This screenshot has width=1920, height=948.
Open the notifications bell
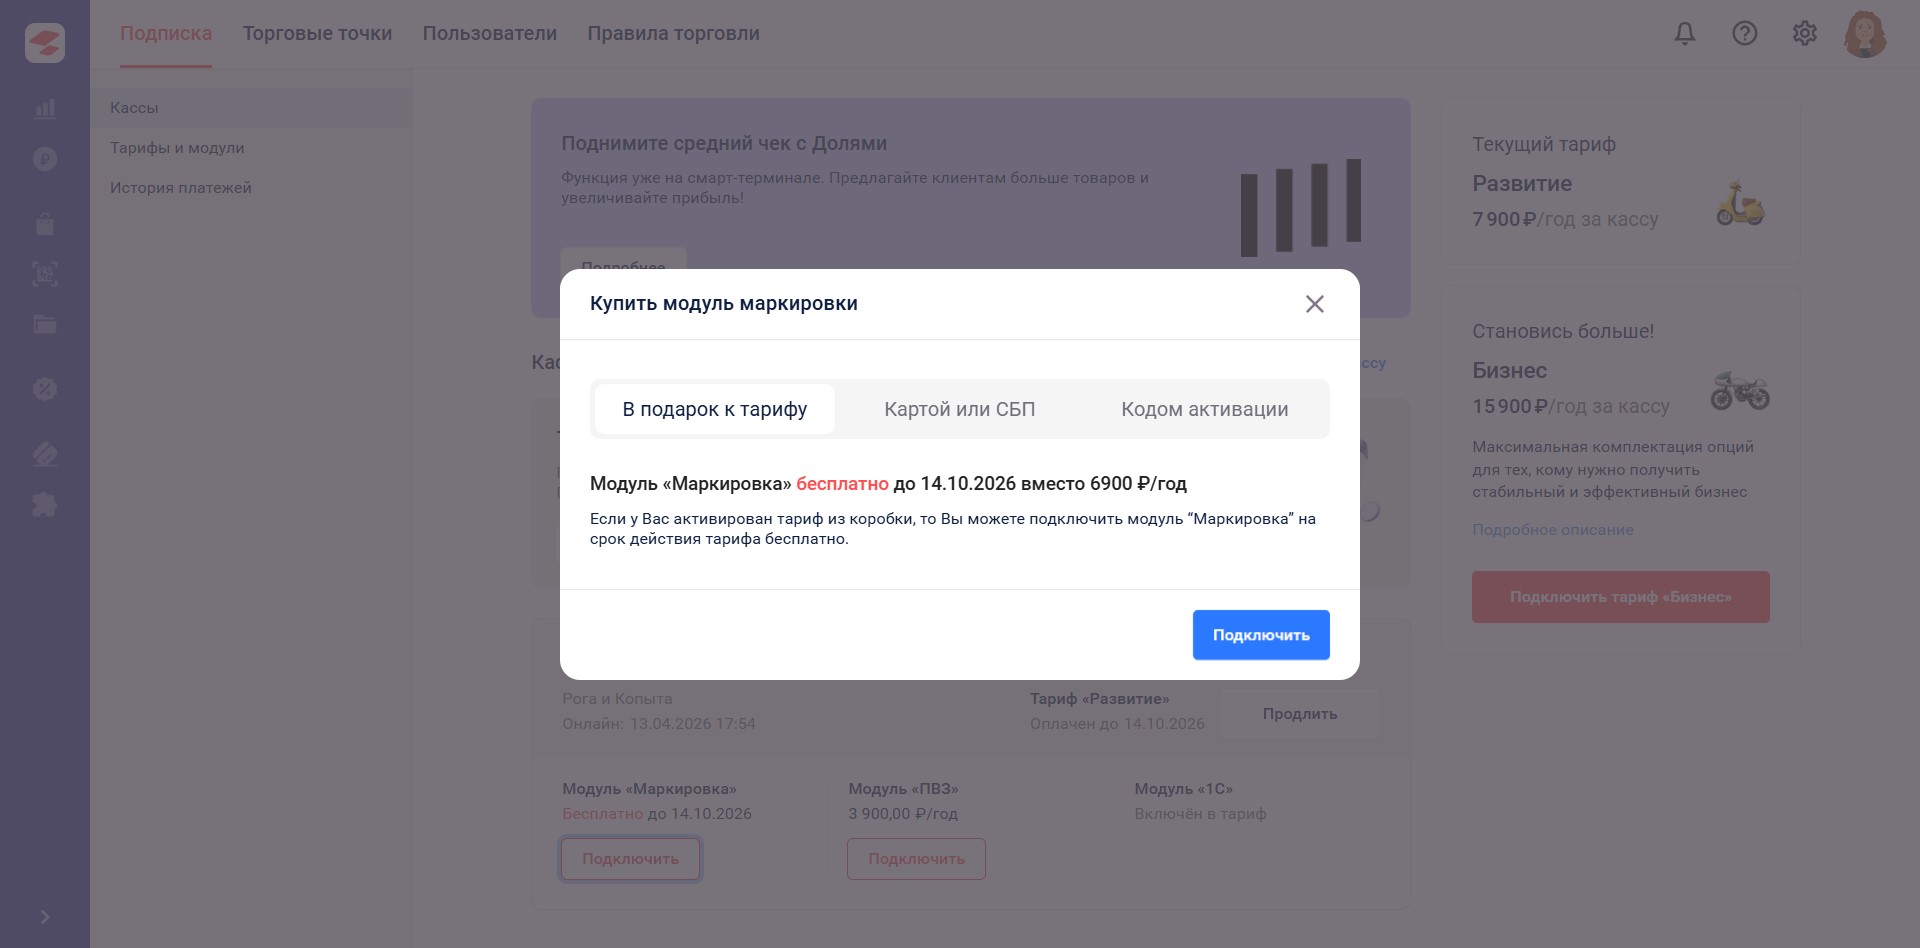[1685, 34]
